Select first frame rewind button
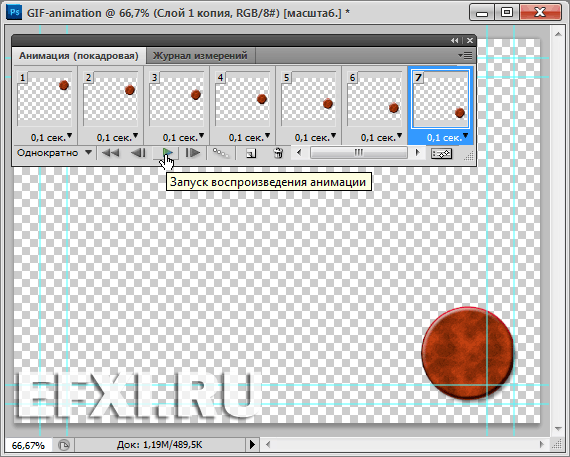 click(111, 153)
